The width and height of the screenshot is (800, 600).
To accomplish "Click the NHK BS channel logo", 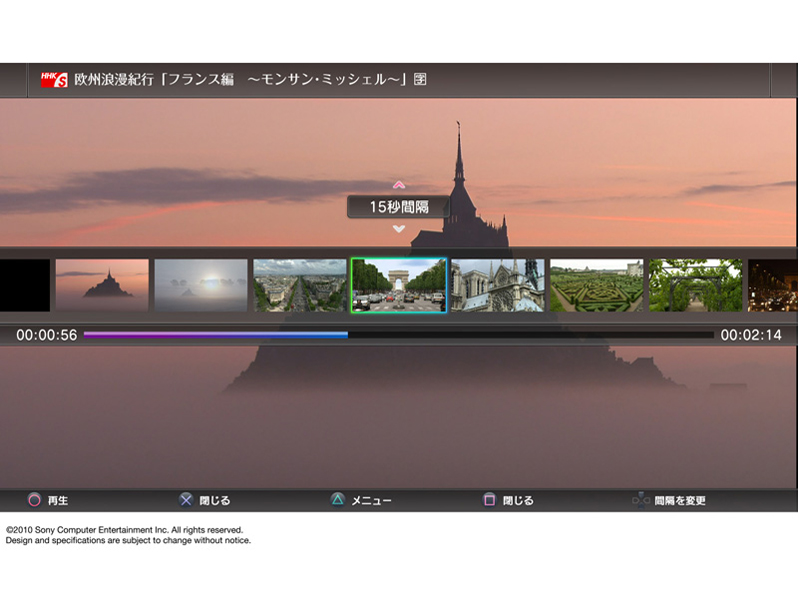I will pyautogui.click(x=54, y=79).
